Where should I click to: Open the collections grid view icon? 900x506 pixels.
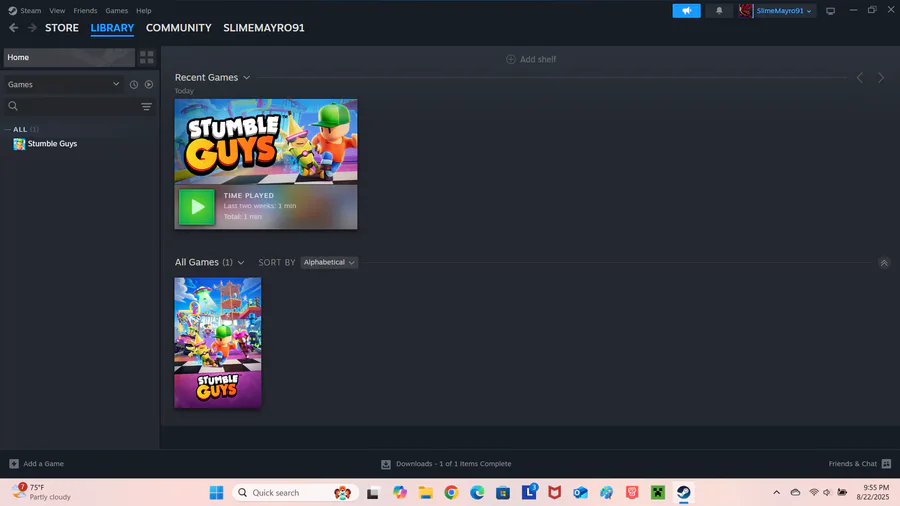click(147, 57)
